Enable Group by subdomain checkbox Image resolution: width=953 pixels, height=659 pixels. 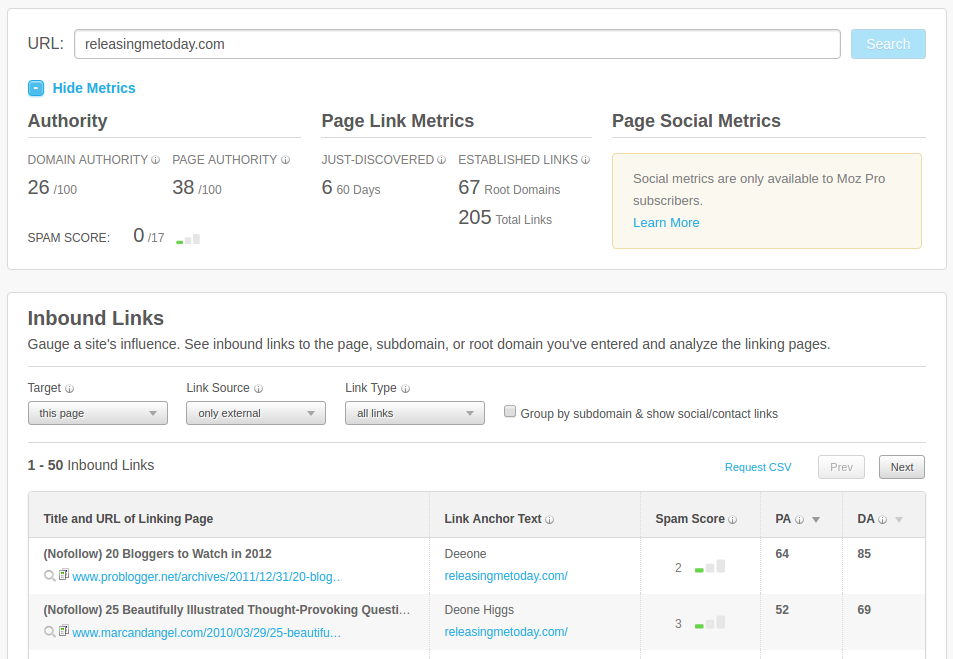510,412
